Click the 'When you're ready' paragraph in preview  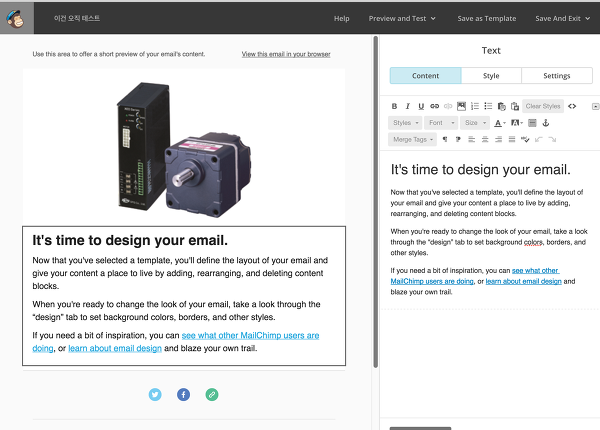tap(176, 311)
